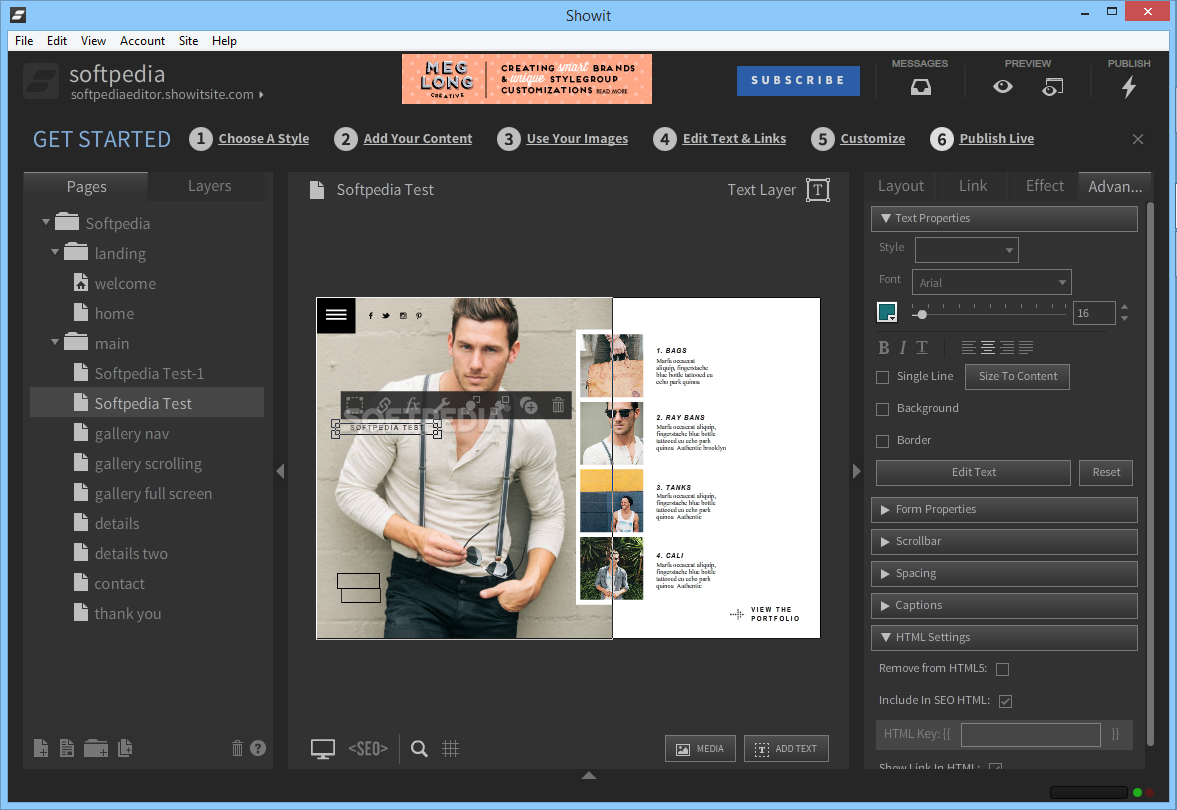1177x810 pixels.
Task: Enable the Border checkbox
Action: tap(883, 441)
